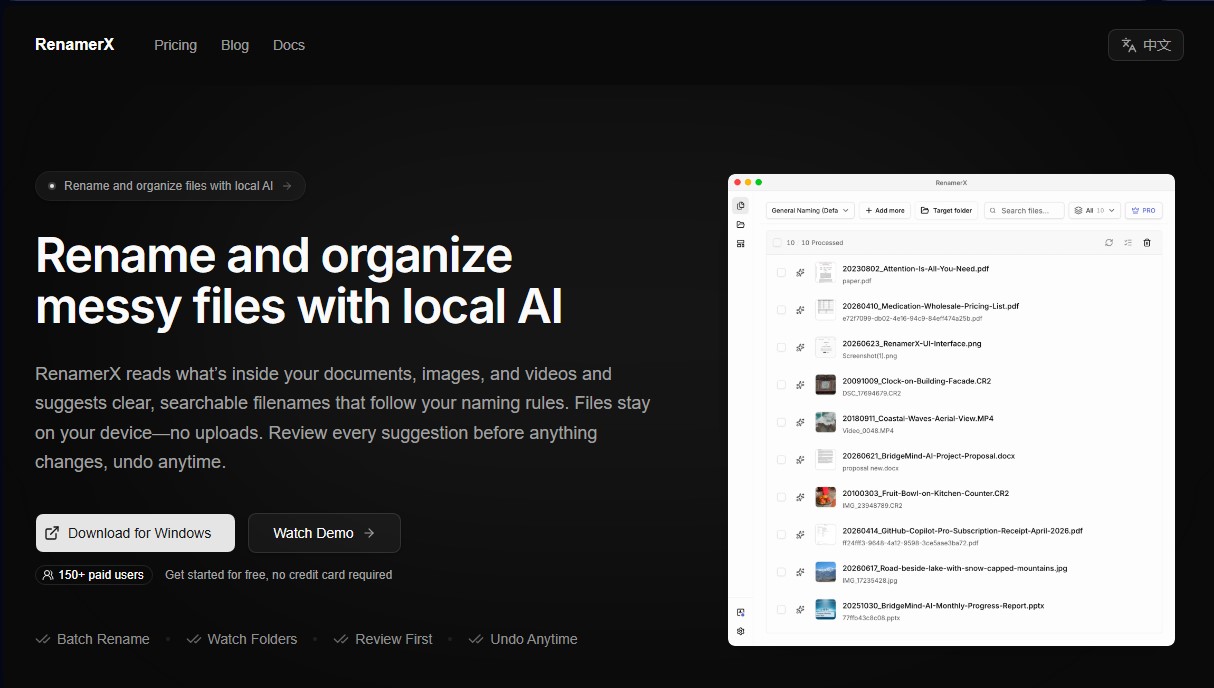This screenshot has height=688, width=1214.
Task: Click the Fruit-Bowl-on-Kitchen-Counter thumbnail
Action: [x=825, y=497]
